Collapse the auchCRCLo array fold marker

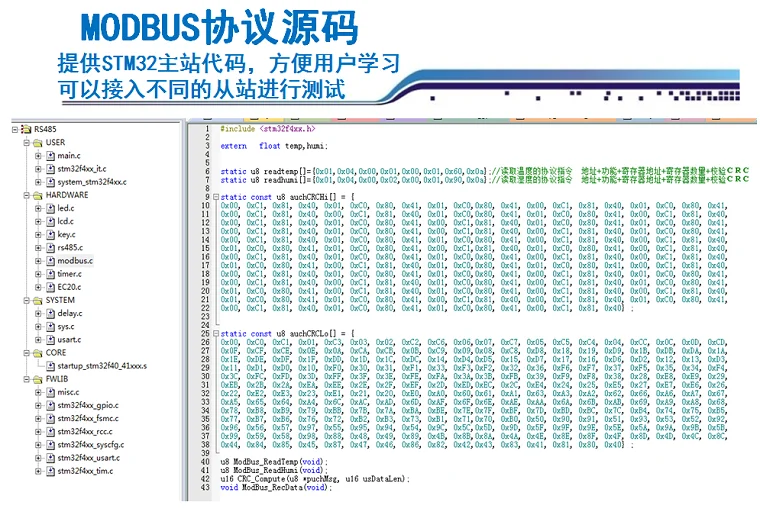coord(216,334)
